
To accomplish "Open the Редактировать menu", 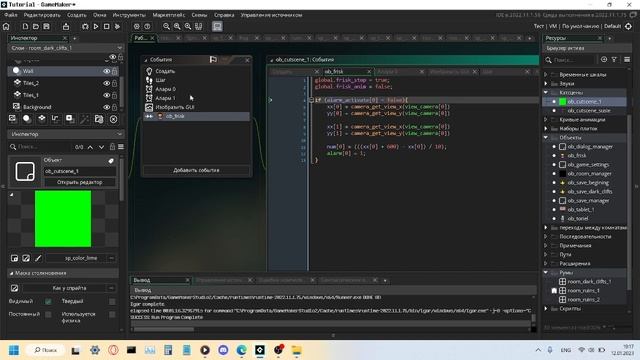I will [x=42, y=15].
